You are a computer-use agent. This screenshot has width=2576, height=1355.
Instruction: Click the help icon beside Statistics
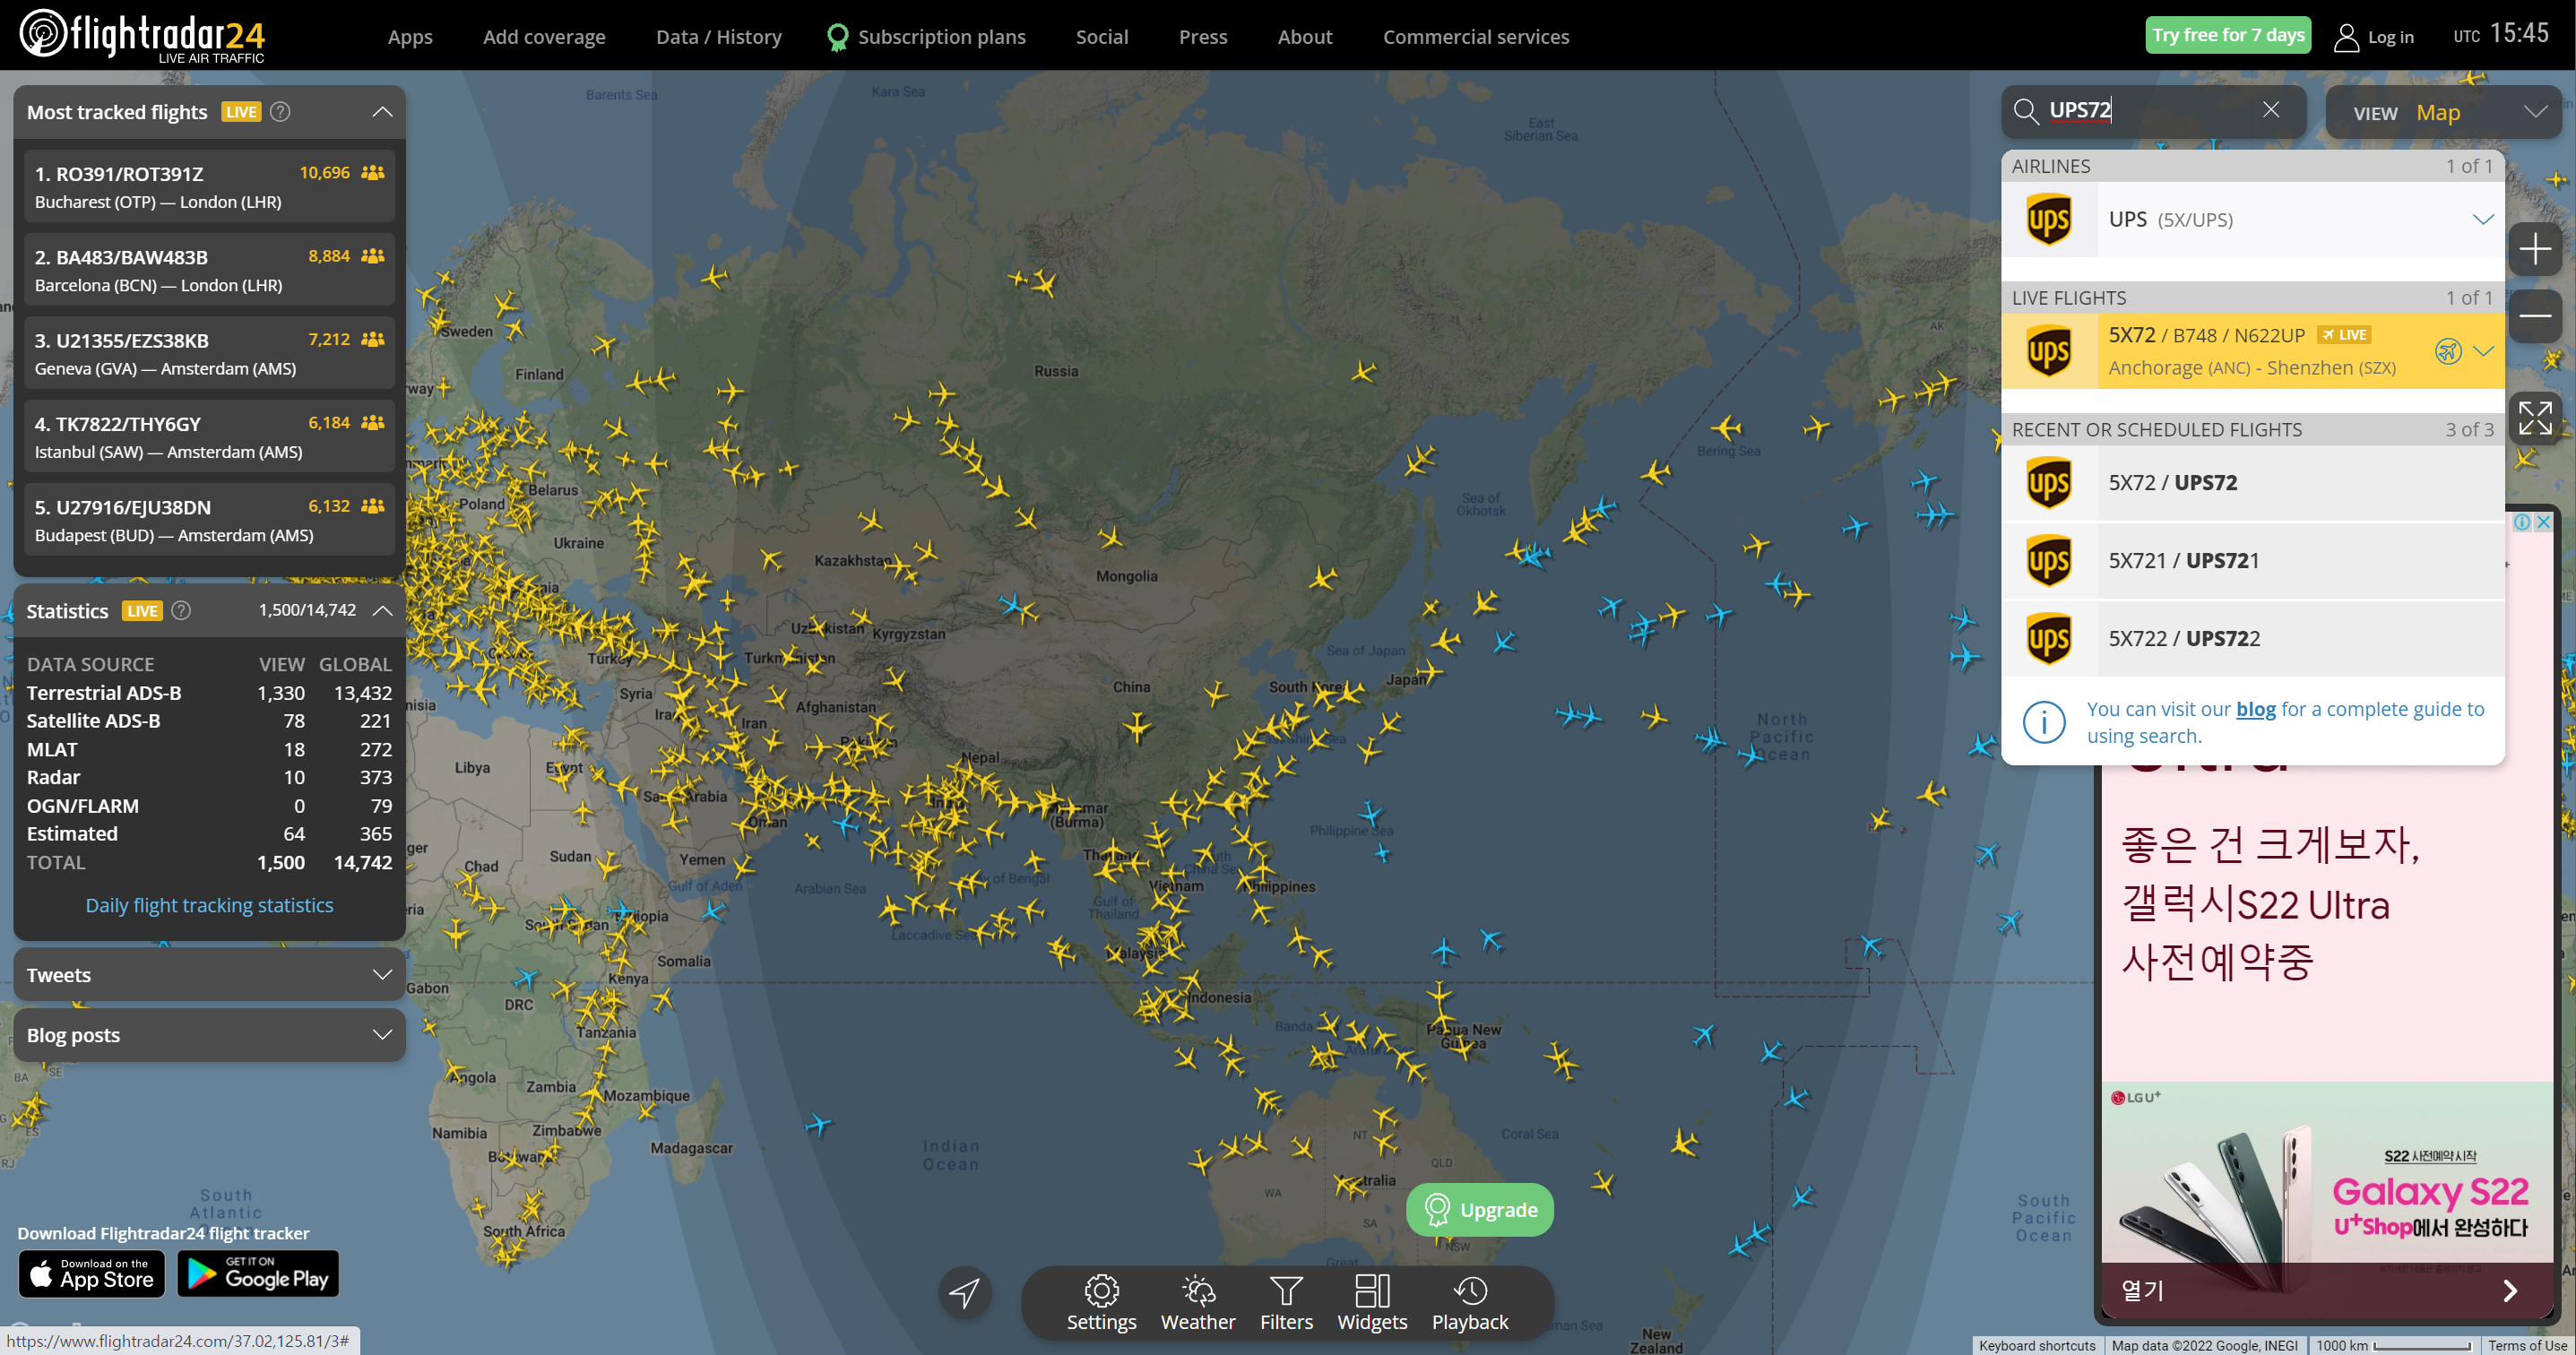point(181,610)
